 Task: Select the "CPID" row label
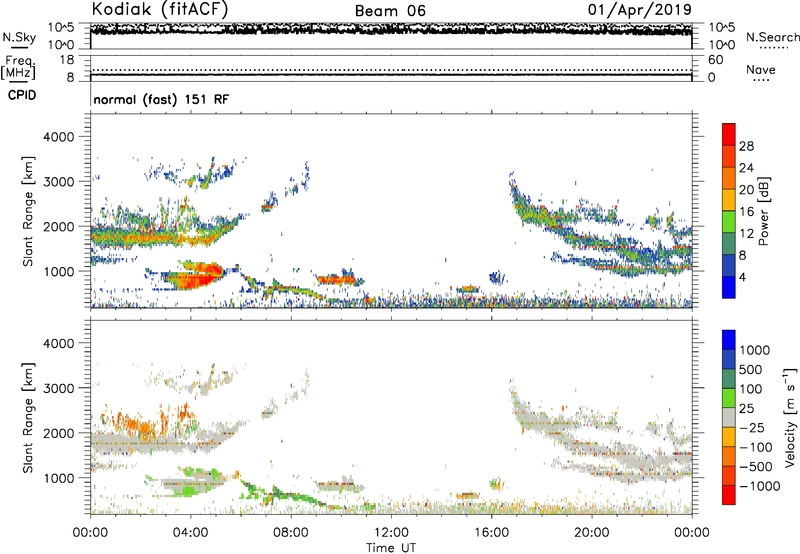click(22, 95)
